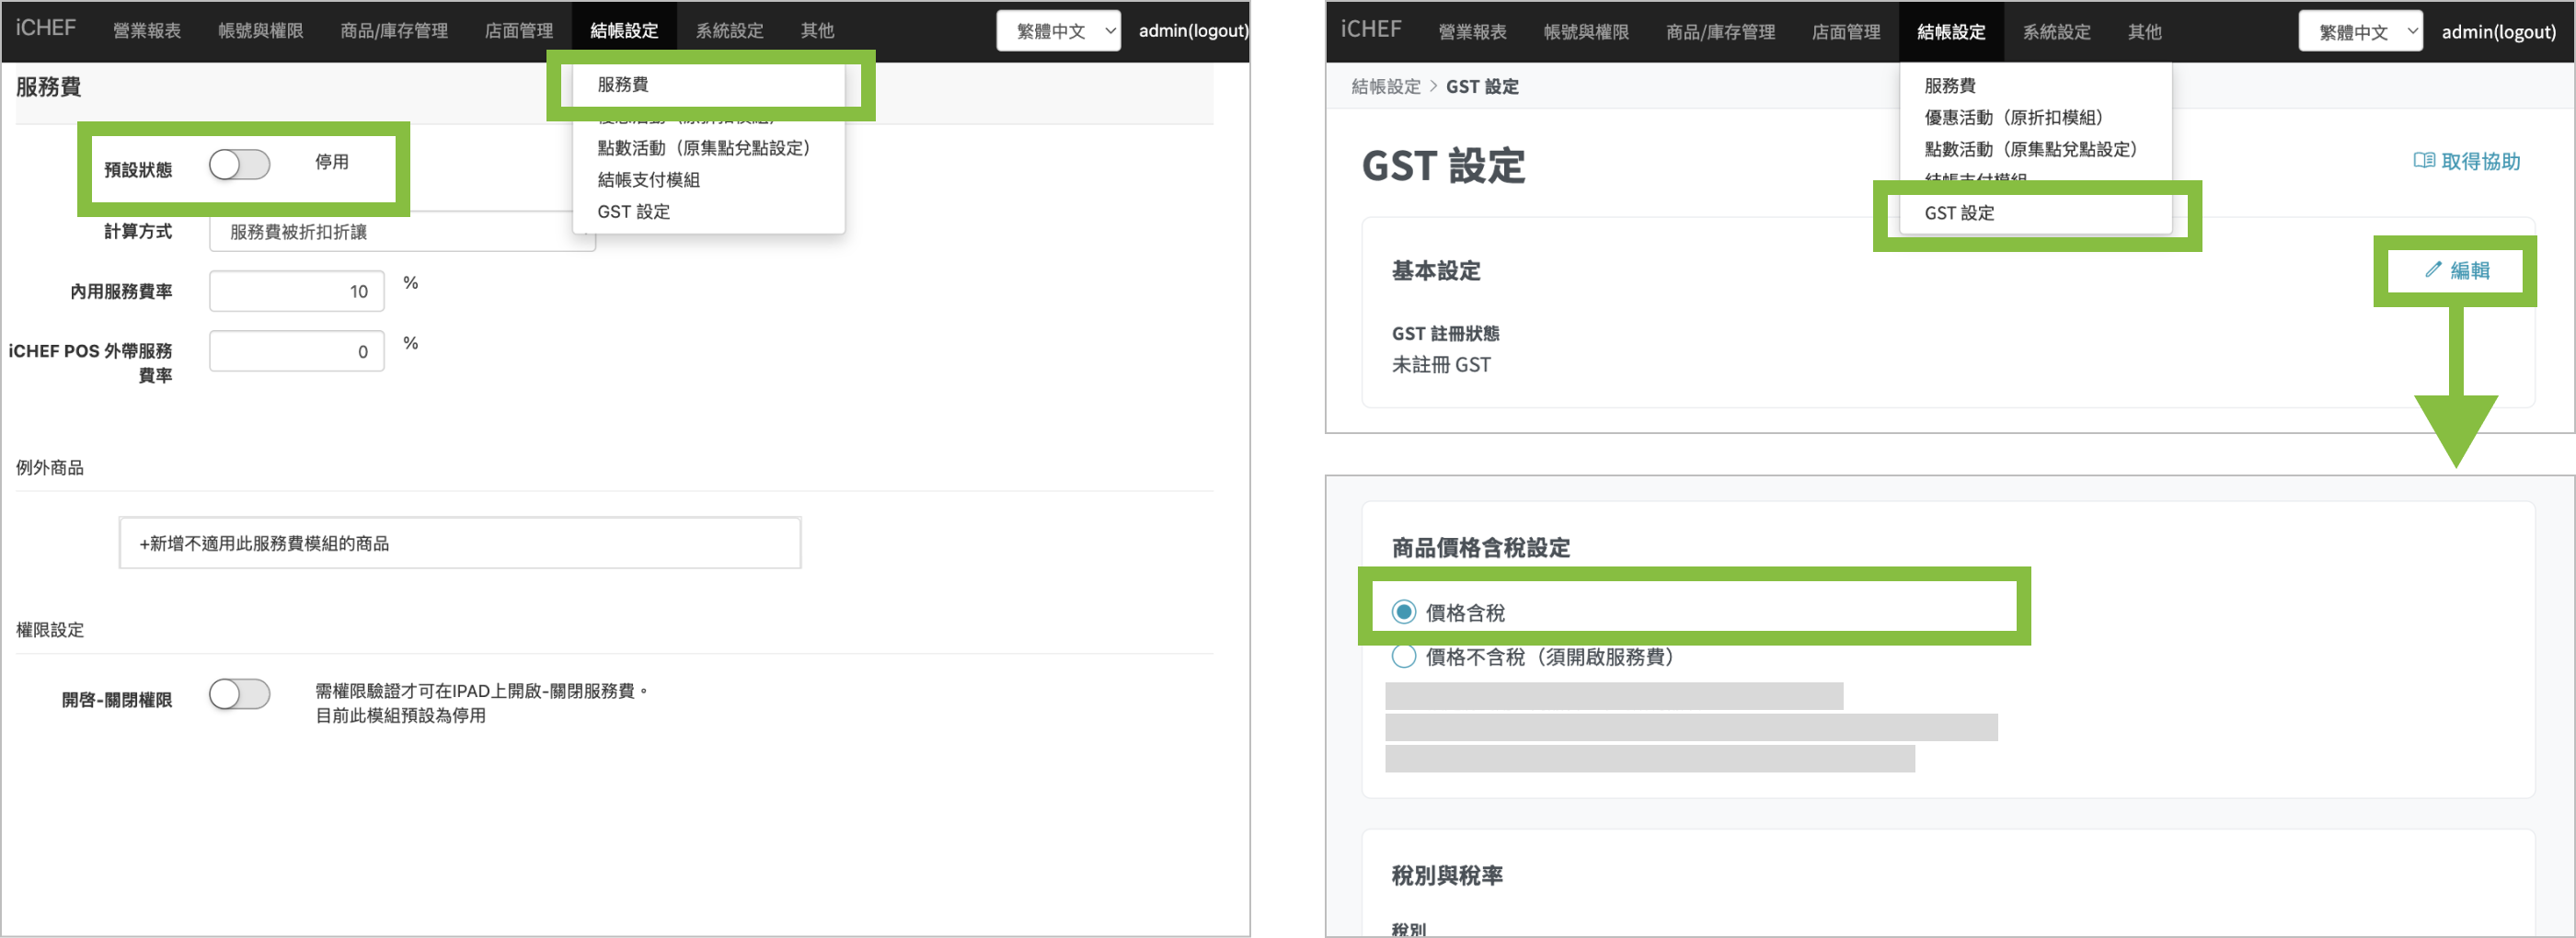
Task: Choose 結帳支付模組 from the 服務費 page menu
Action: [648, 180]
